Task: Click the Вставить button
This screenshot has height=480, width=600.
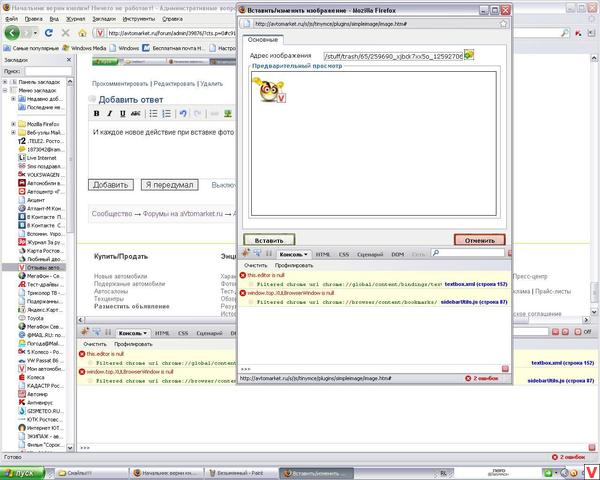Action: (269, 240)
